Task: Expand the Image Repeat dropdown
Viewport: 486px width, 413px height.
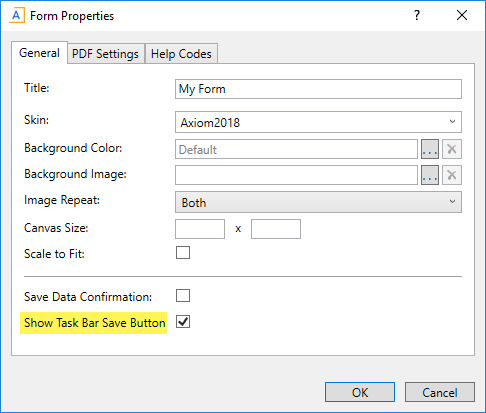Action: [318, 202]
